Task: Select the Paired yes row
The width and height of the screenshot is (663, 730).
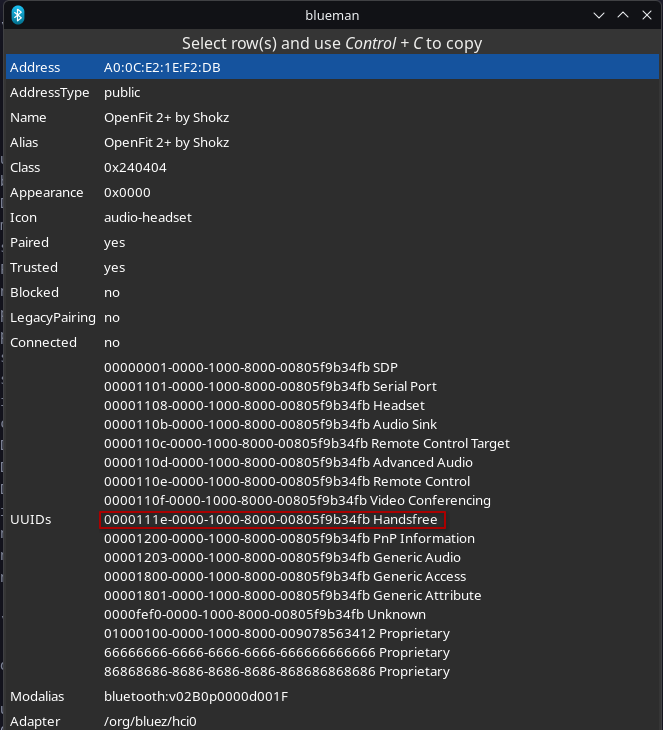Action: pos(332,243)
